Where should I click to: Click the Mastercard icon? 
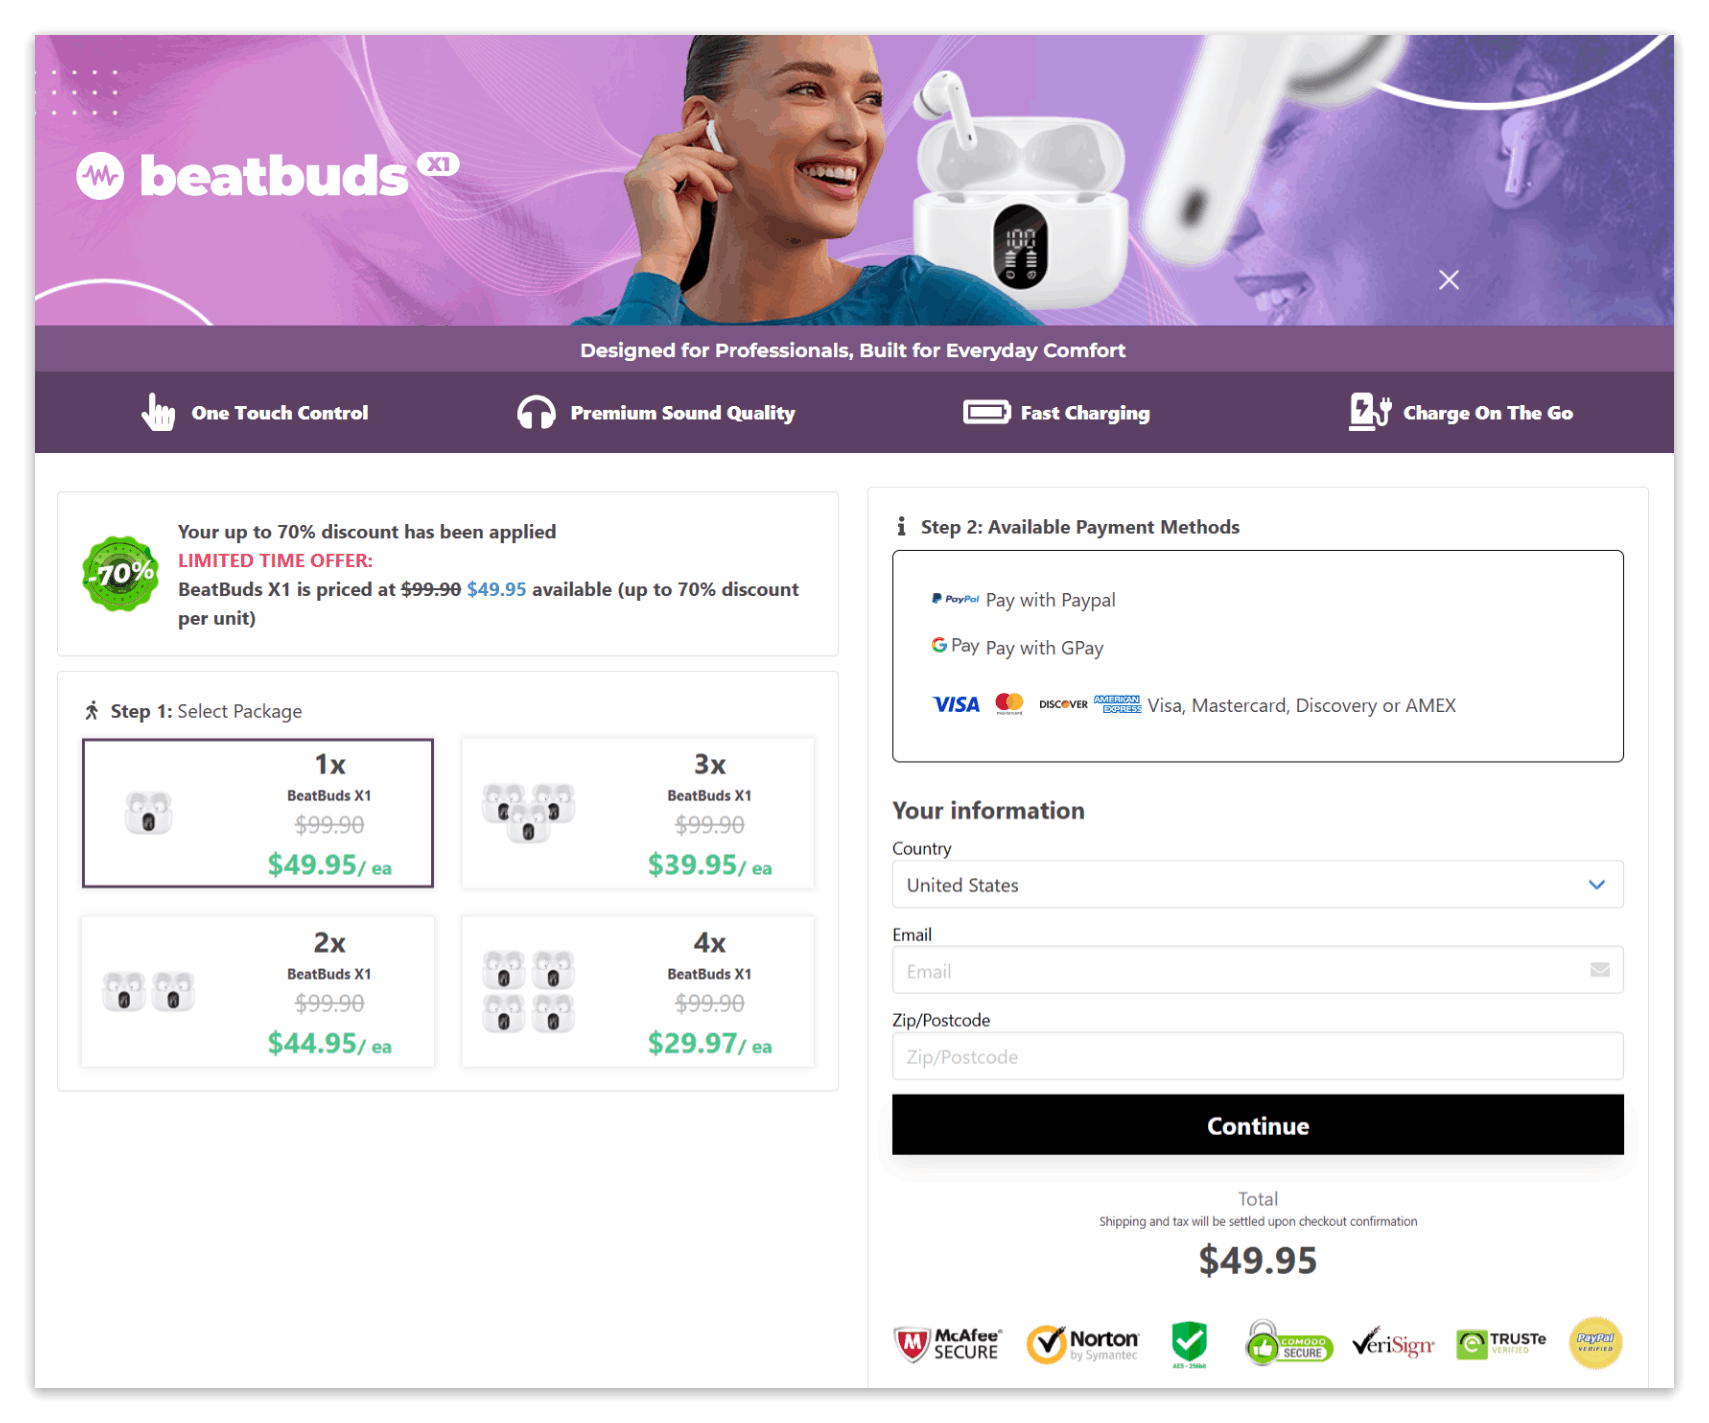1010,704
